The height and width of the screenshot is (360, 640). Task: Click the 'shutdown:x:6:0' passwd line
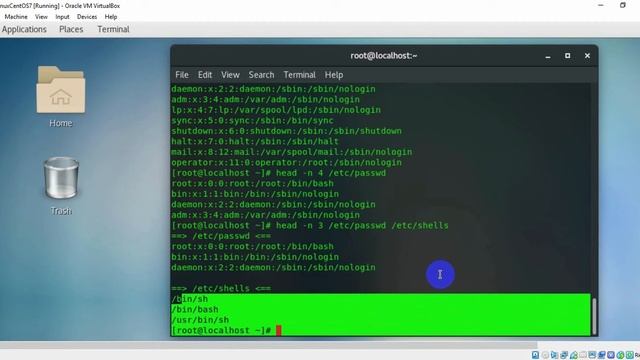[x=286, y=131]
